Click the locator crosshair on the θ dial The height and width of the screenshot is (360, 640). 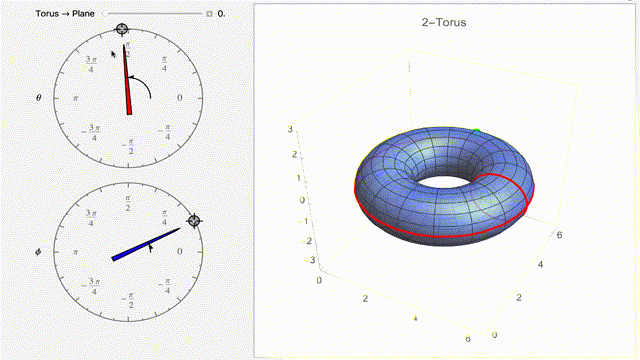pyautogui.click(x=122, y=29)
